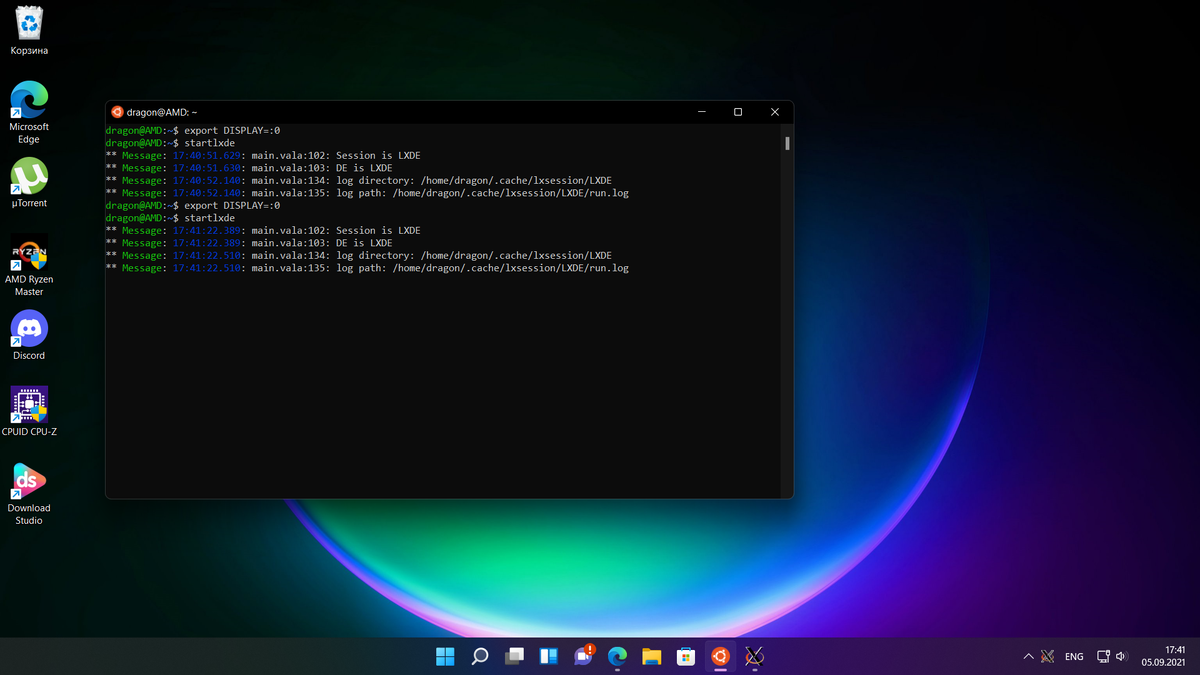
Task: Click the terminal title text dragon@AMD: ~
Action: (x=162, y=112)
